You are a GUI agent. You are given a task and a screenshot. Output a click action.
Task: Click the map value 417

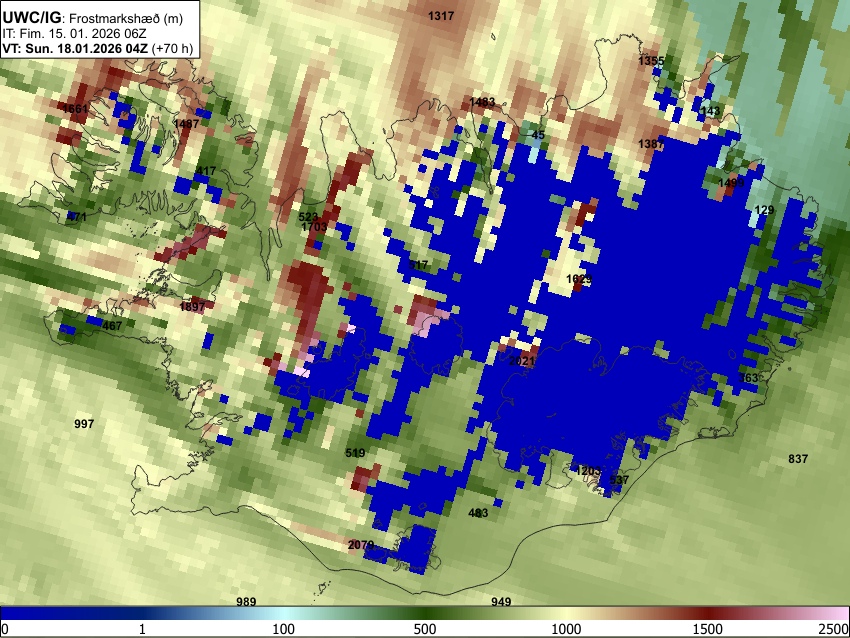(x=206, y=171)
